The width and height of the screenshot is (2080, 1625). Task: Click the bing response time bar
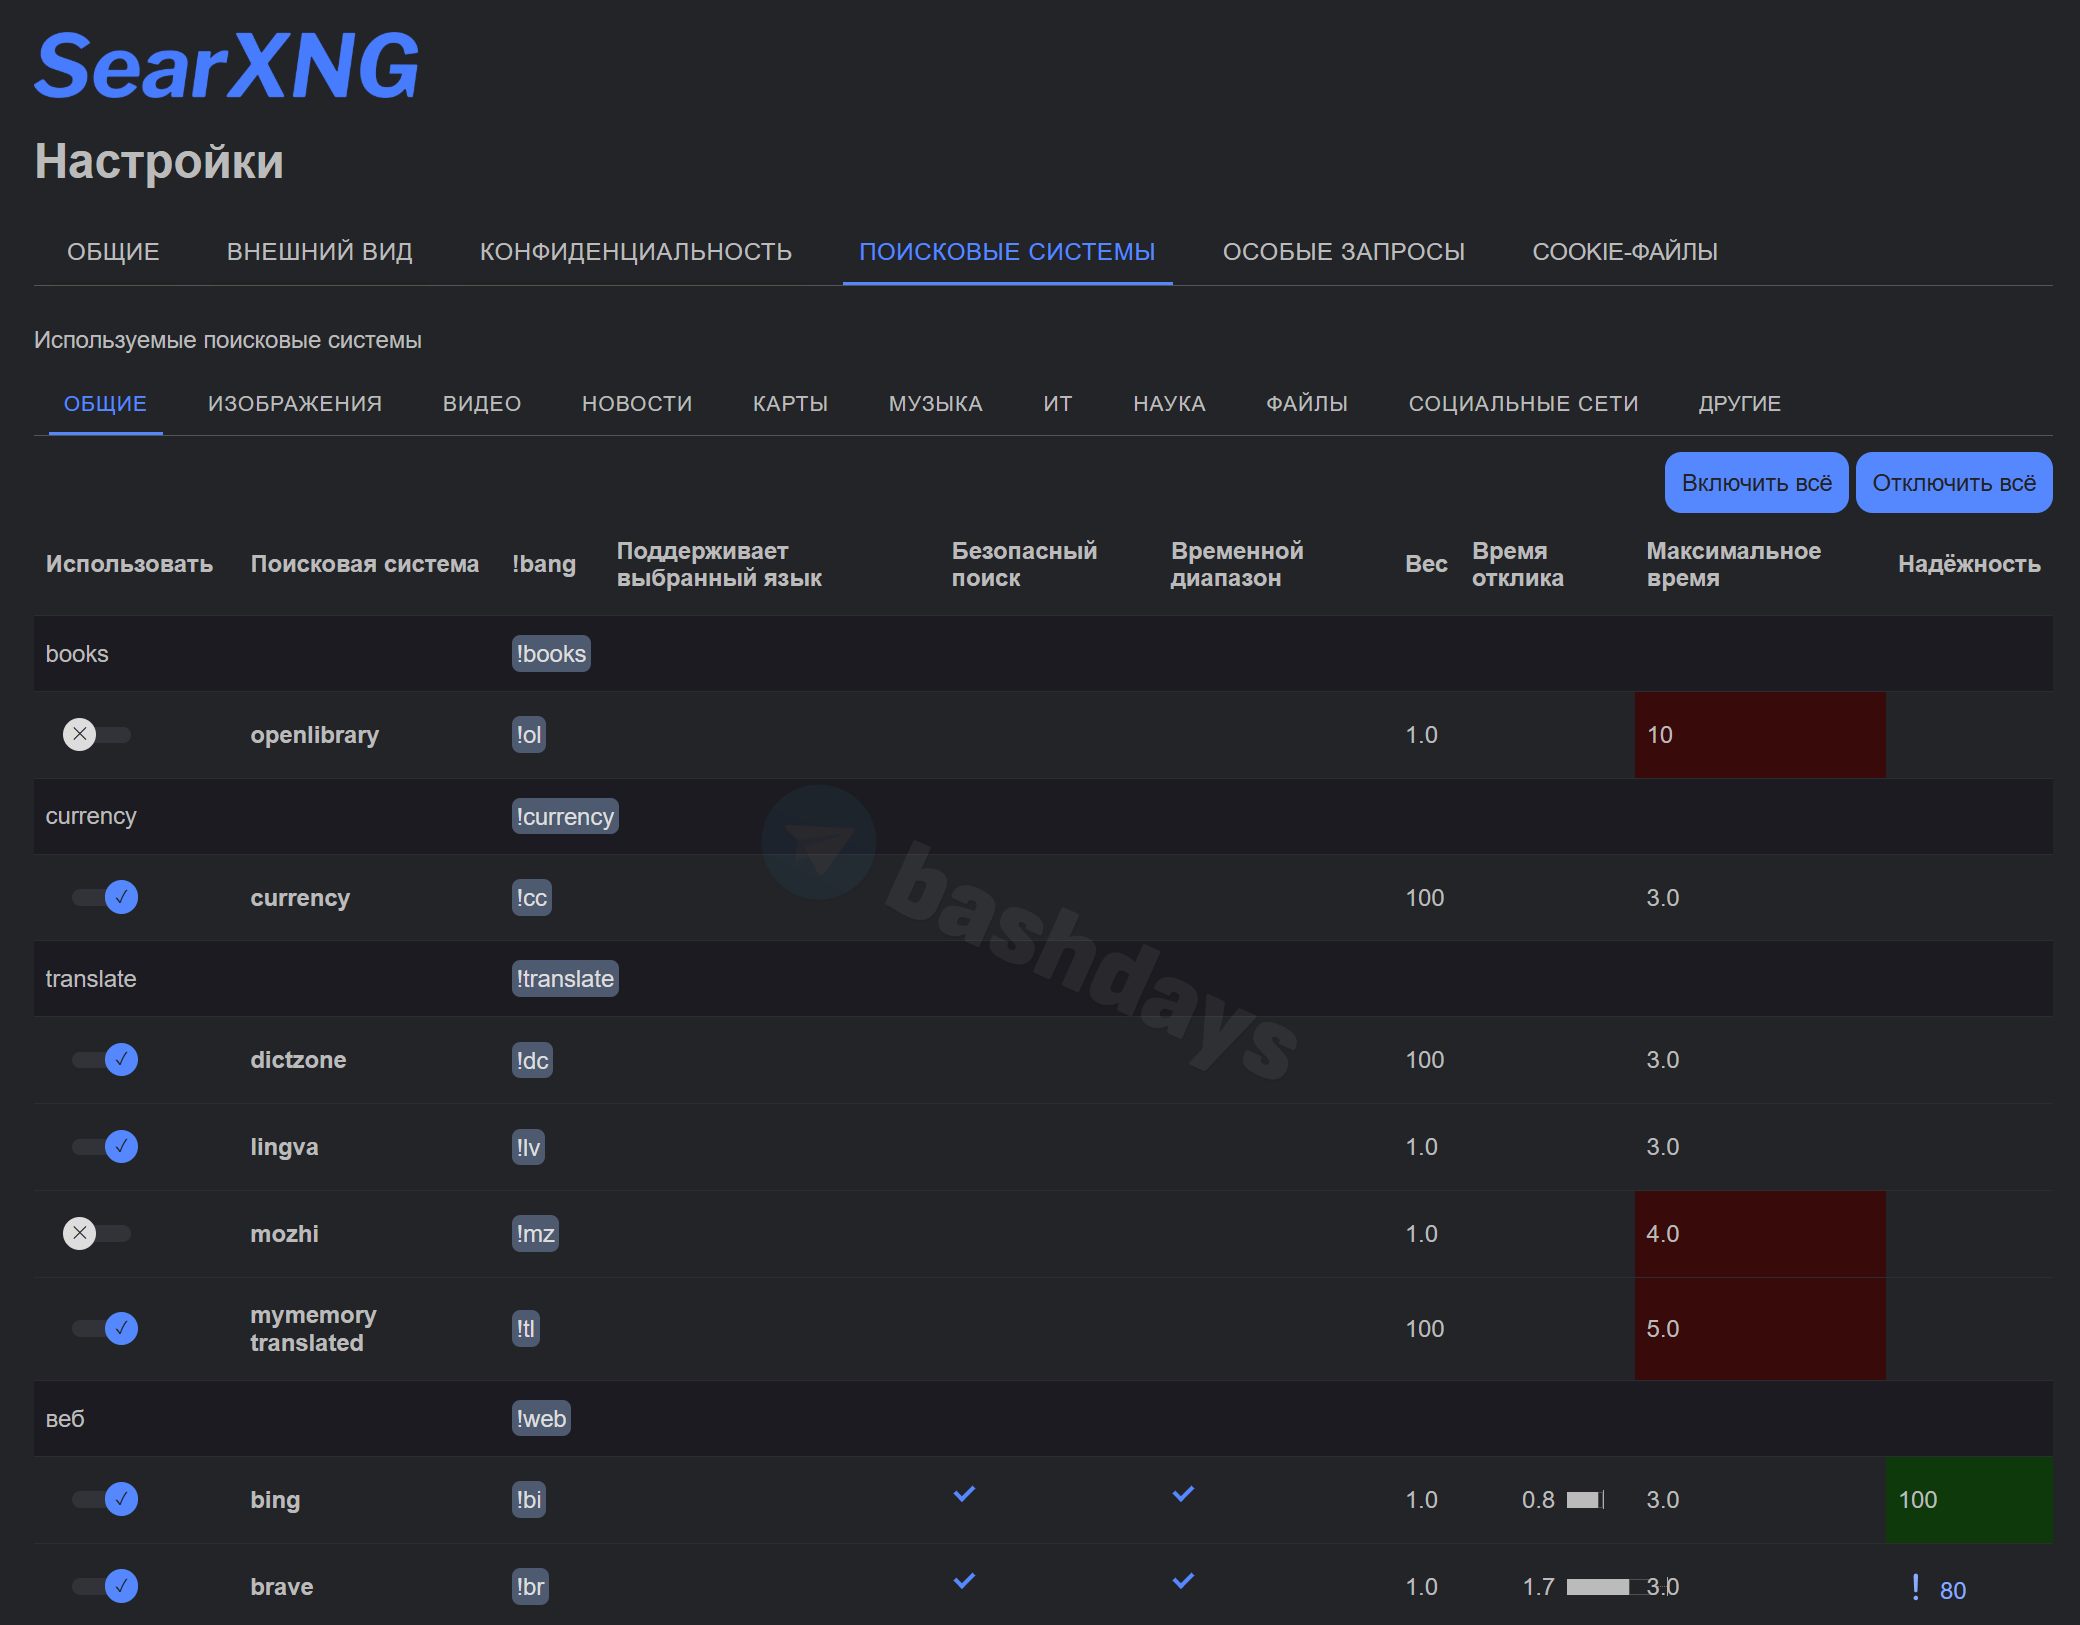pyautogui.click(x=1584, y=1500)
